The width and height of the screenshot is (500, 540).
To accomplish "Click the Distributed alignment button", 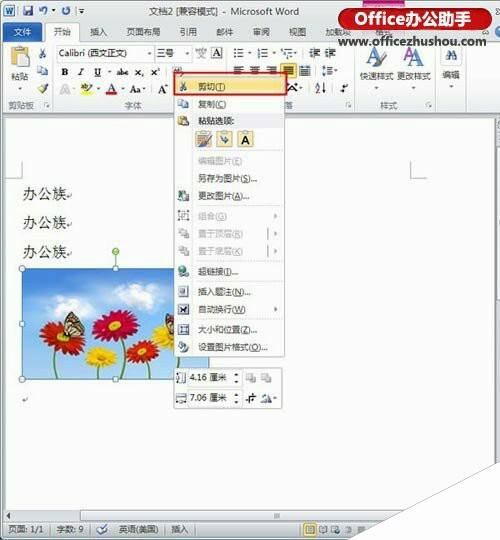I will (305, 71).
